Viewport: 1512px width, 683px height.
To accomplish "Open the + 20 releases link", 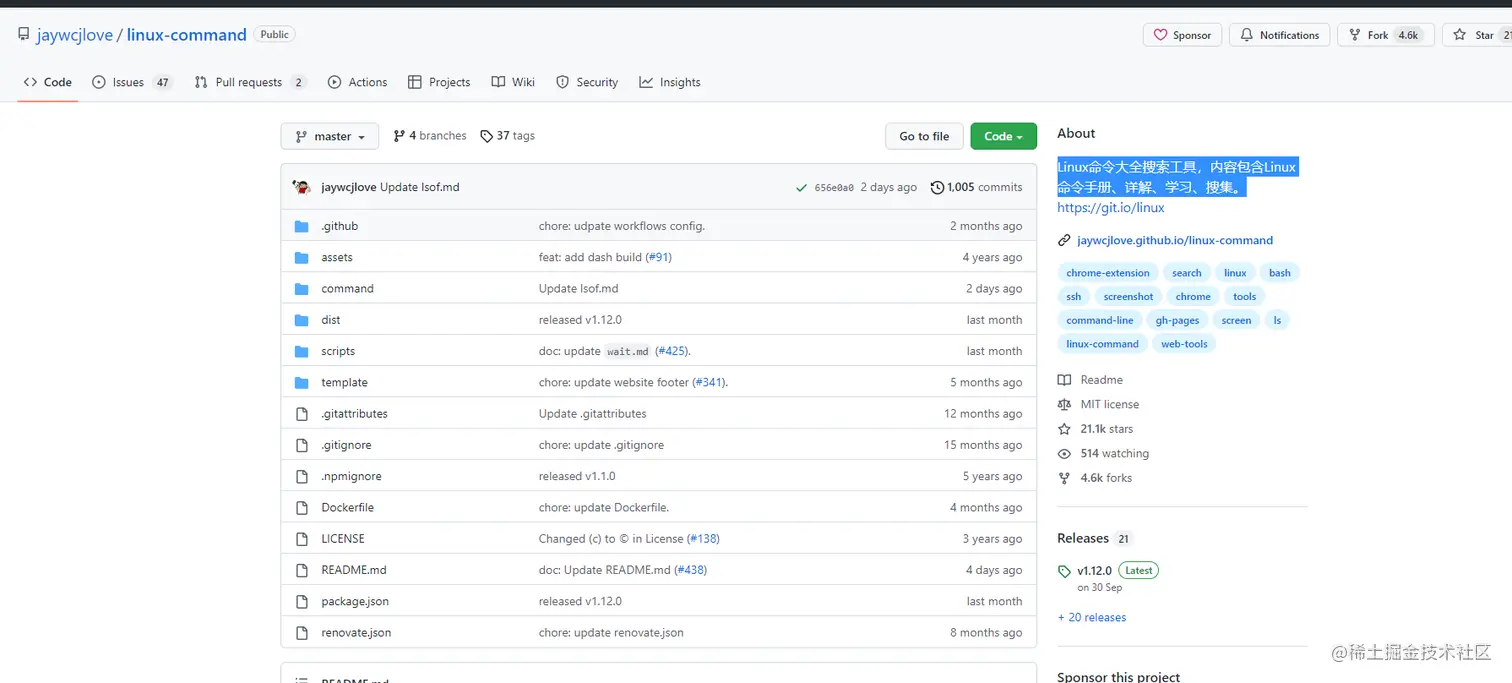I will click(1092, 617).
